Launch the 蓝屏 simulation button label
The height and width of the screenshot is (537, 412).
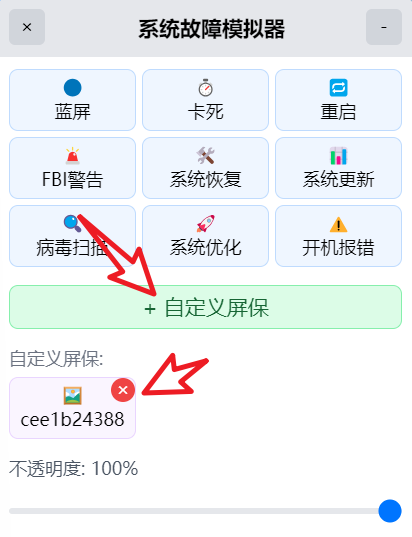tap(72, 112)
